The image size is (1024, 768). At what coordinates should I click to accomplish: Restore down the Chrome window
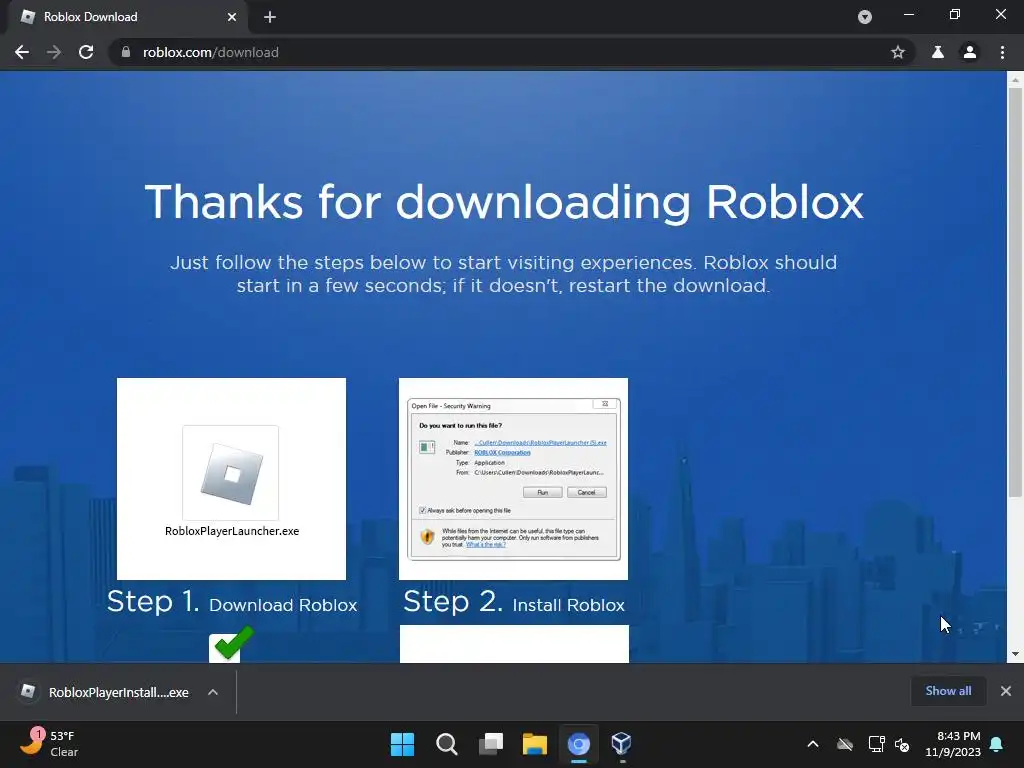click(x=955, y=14)
